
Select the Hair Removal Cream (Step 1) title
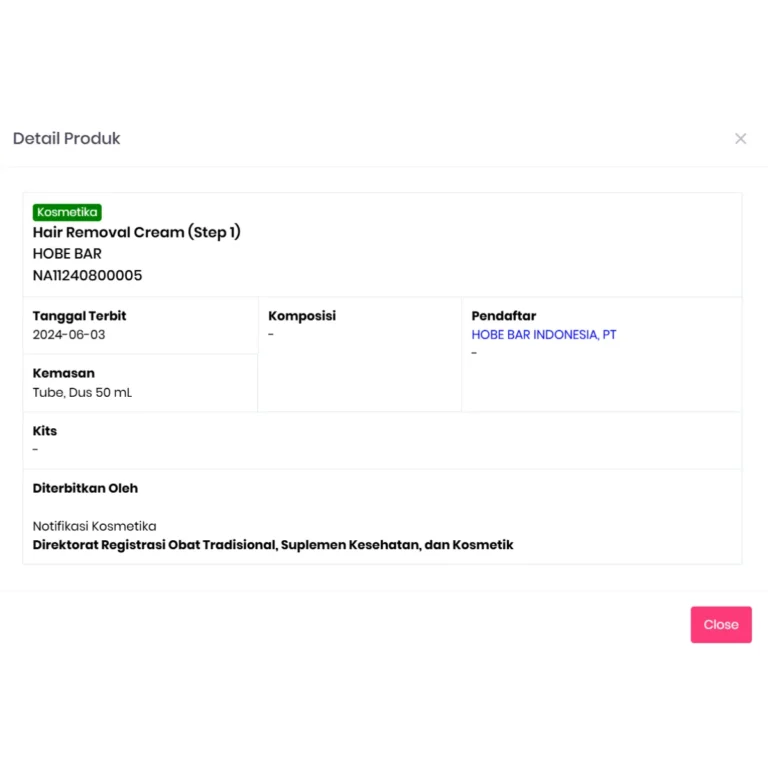(x=137, y=232)
